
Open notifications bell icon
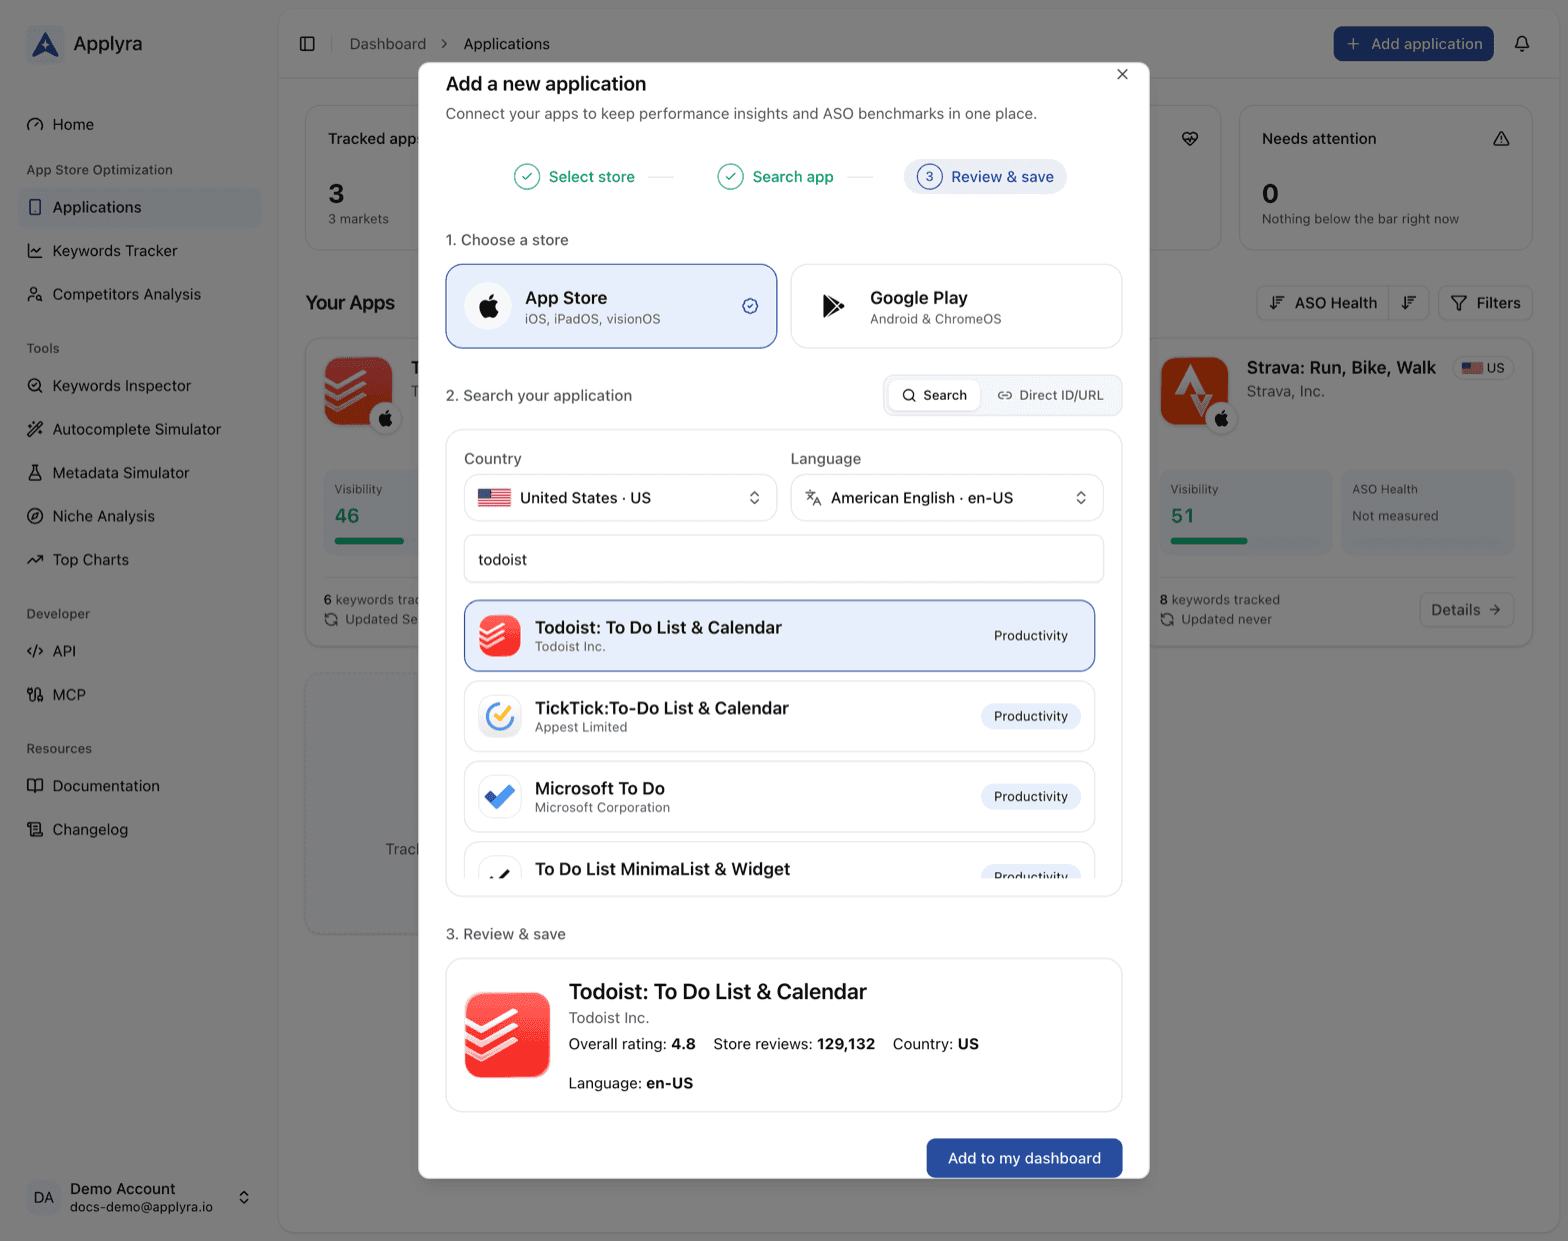1521,44
